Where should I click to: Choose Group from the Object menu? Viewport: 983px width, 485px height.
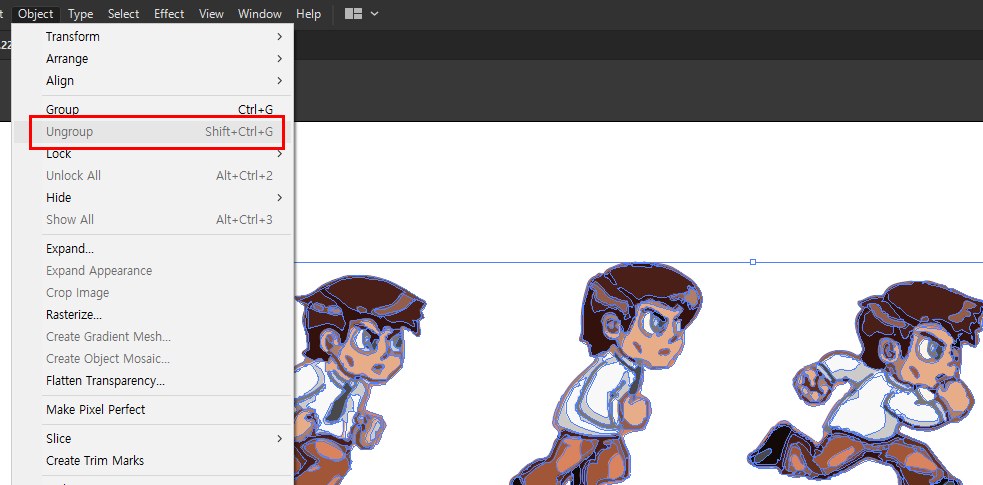[152, 110]
